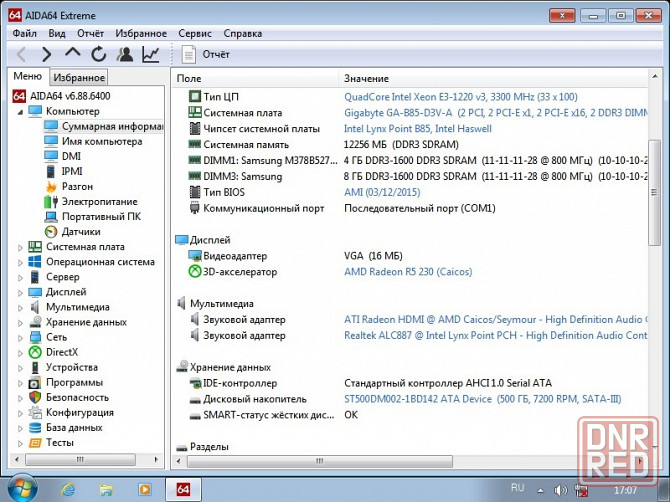Click the Отчёт report button in the toolbar
Viewport: 670px width, 502px height.
click(x=206, y=54)
